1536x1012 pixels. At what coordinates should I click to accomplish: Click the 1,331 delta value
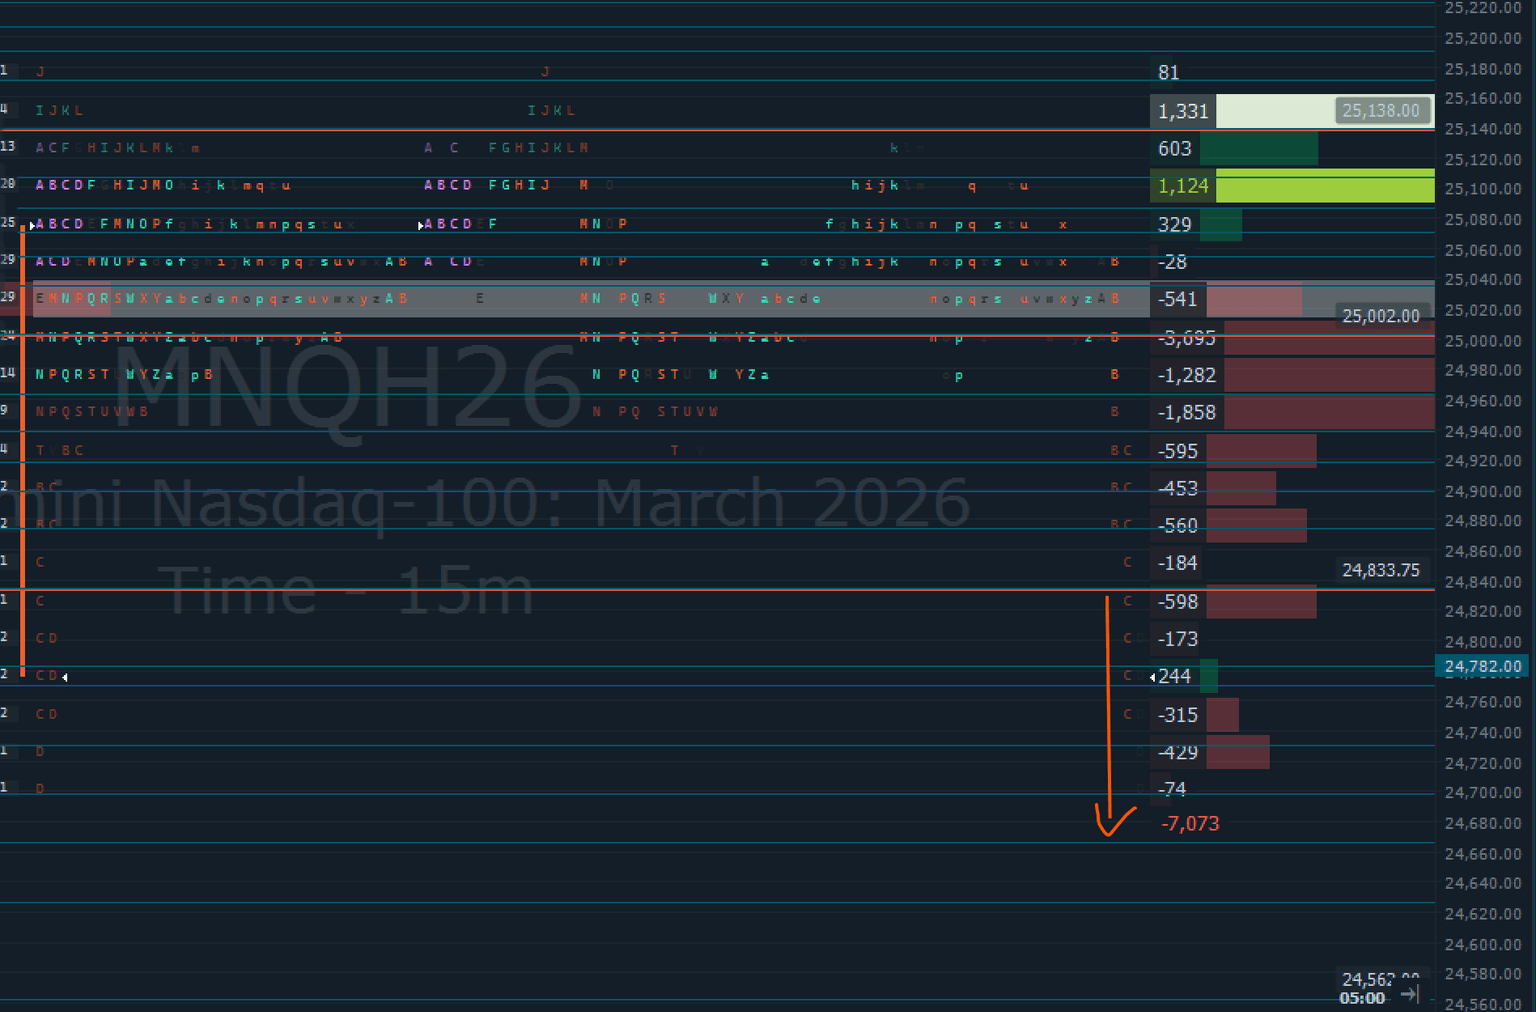point(1183,111)
